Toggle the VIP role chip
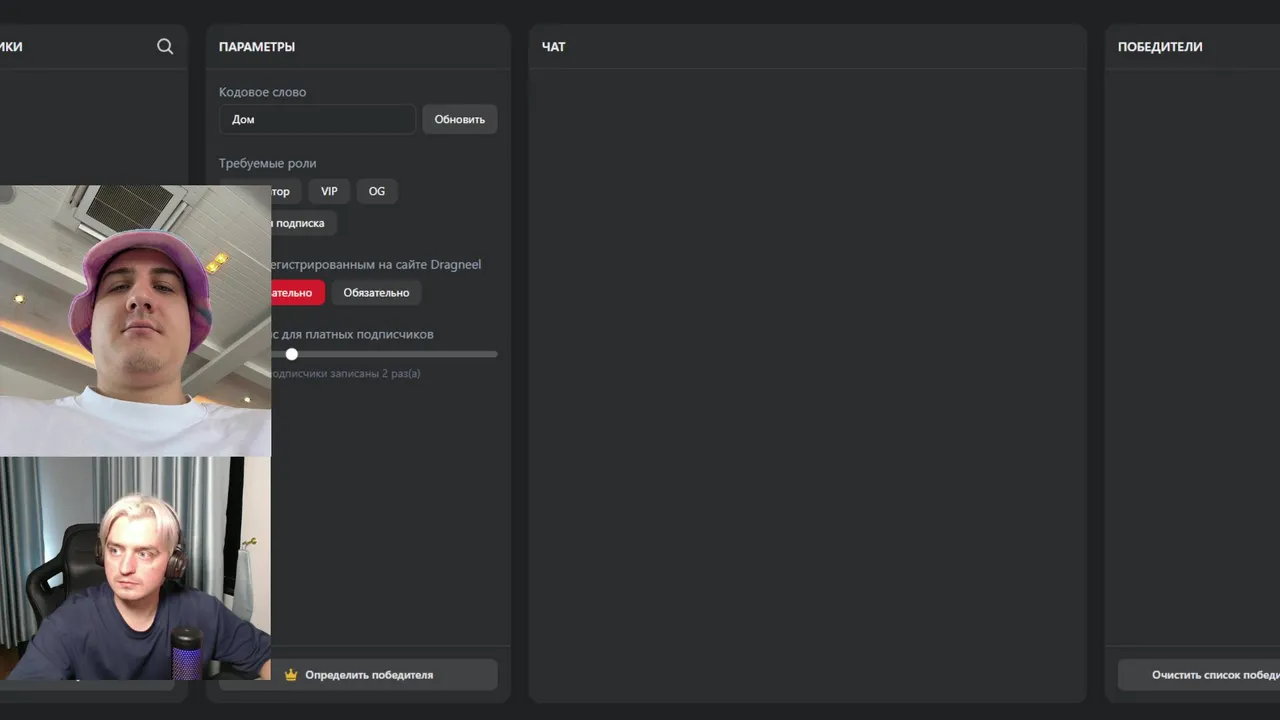Image resolution: width=1280 pixels, height=720 pixels. tap(329, 191)
